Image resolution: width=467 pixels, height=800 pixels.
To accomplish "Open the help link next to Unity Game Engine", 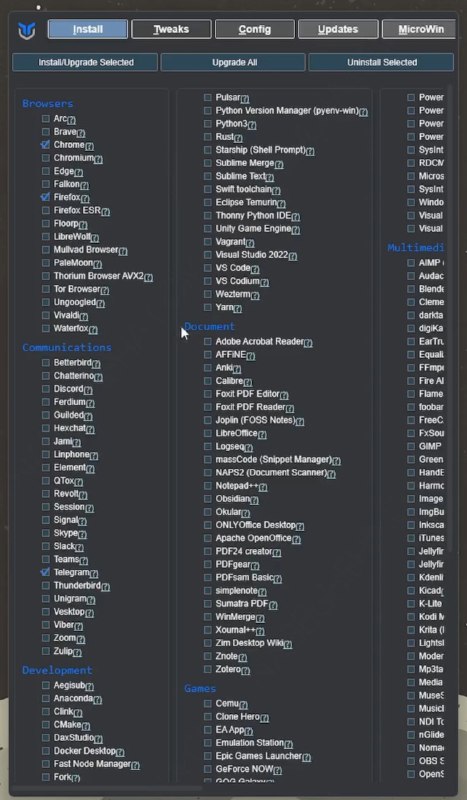I will (x=296, y=230).
